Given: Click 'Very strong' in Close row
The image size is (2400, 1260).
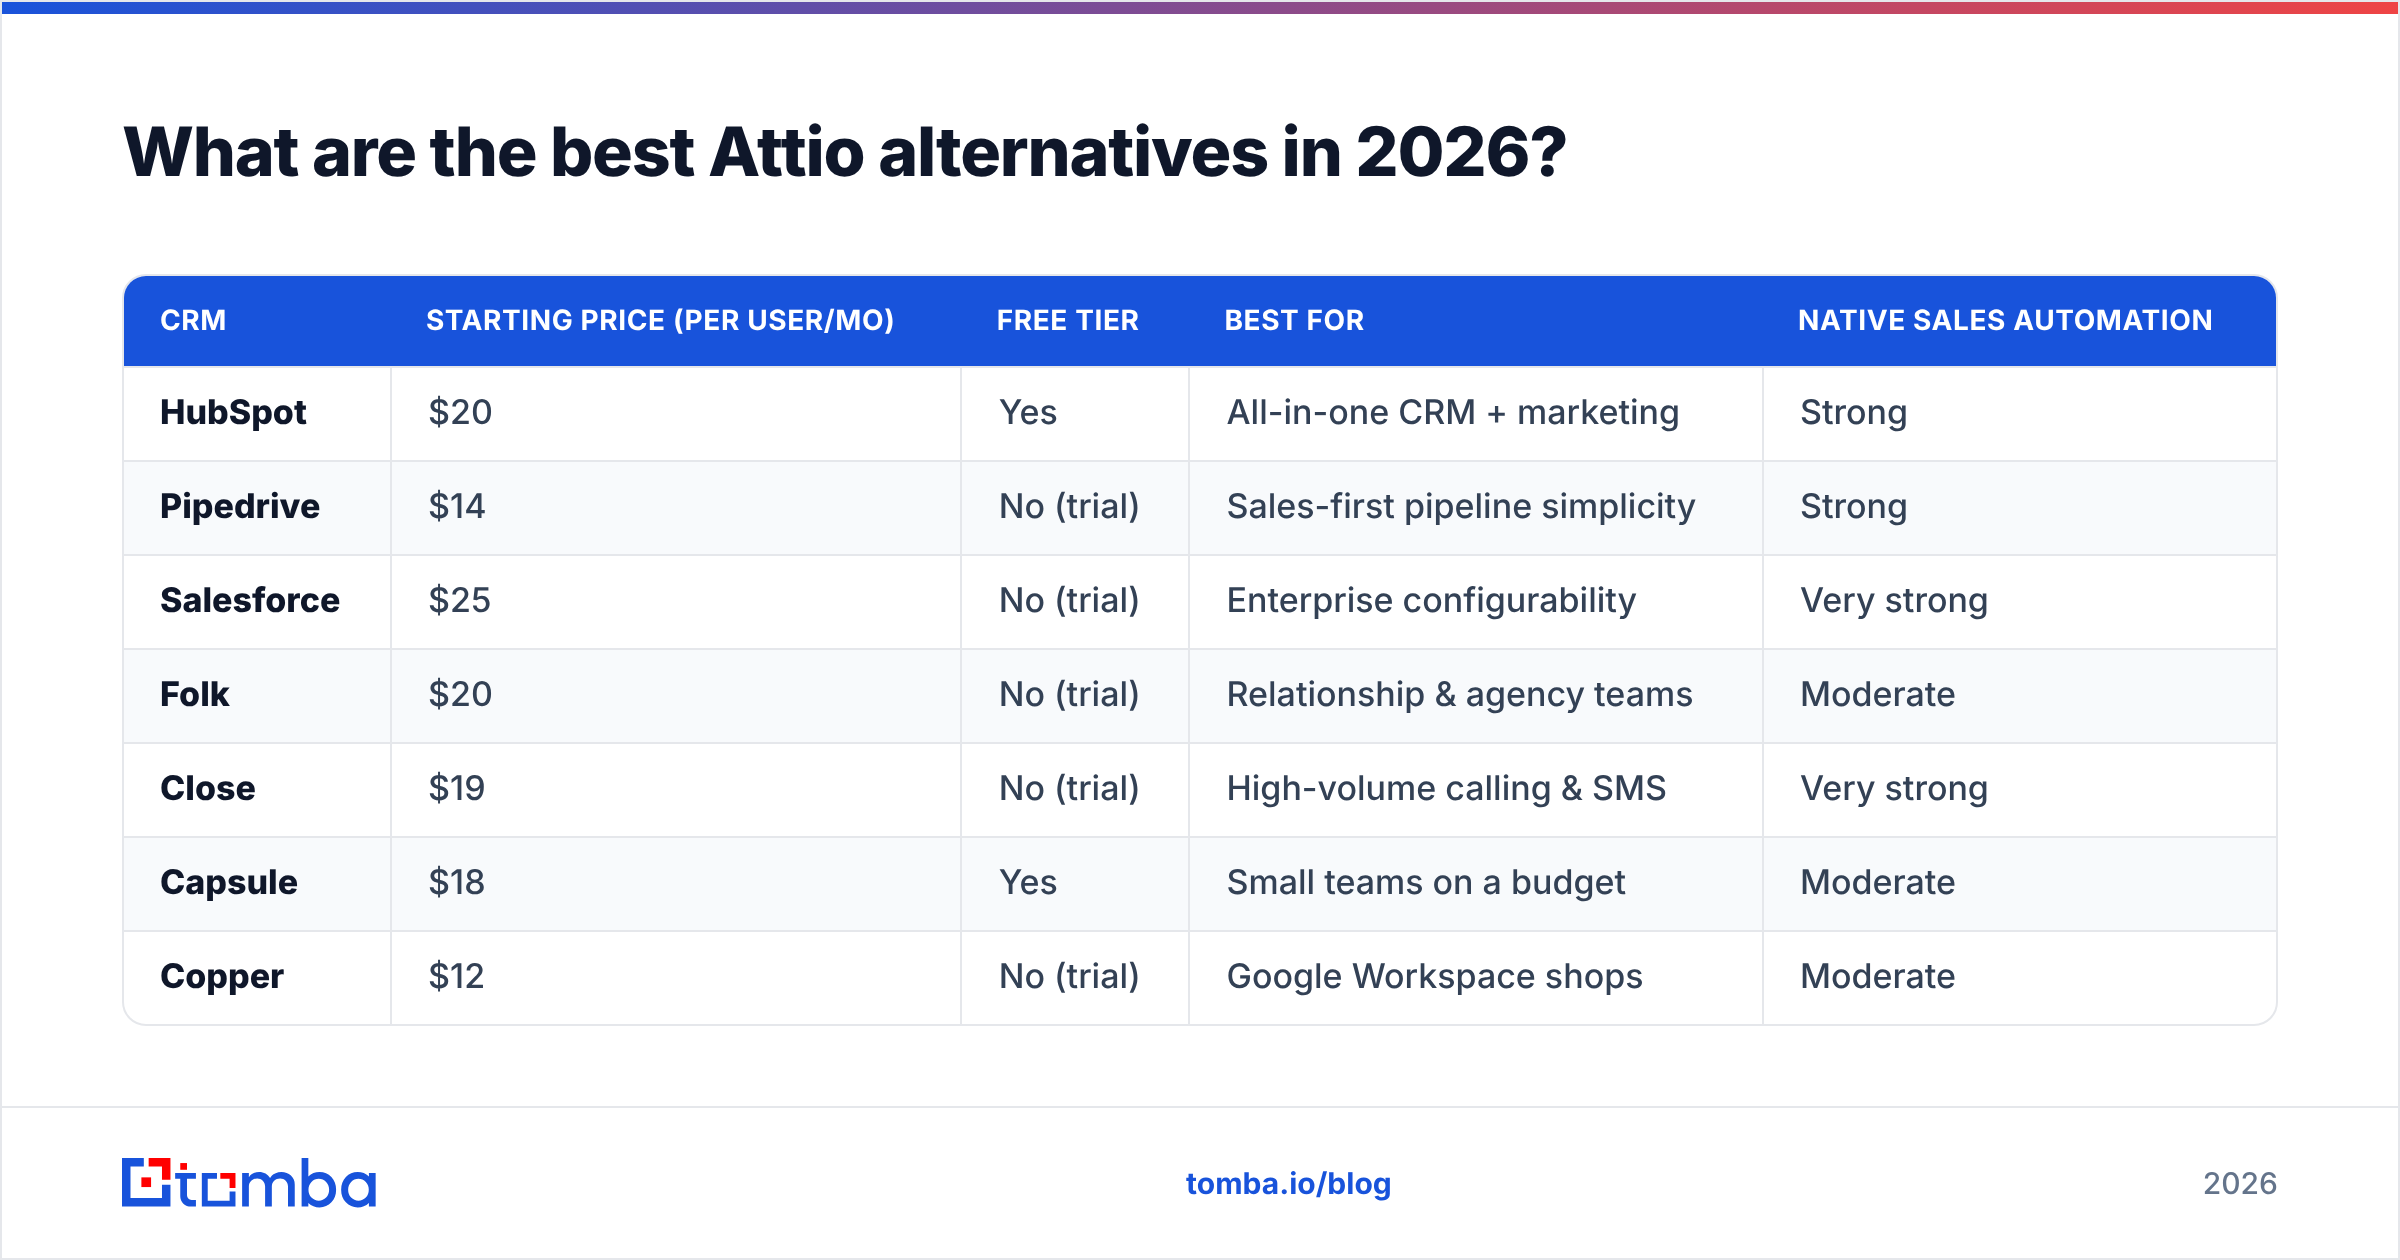Looking at the screenshot, I should tap(1894, 788).
